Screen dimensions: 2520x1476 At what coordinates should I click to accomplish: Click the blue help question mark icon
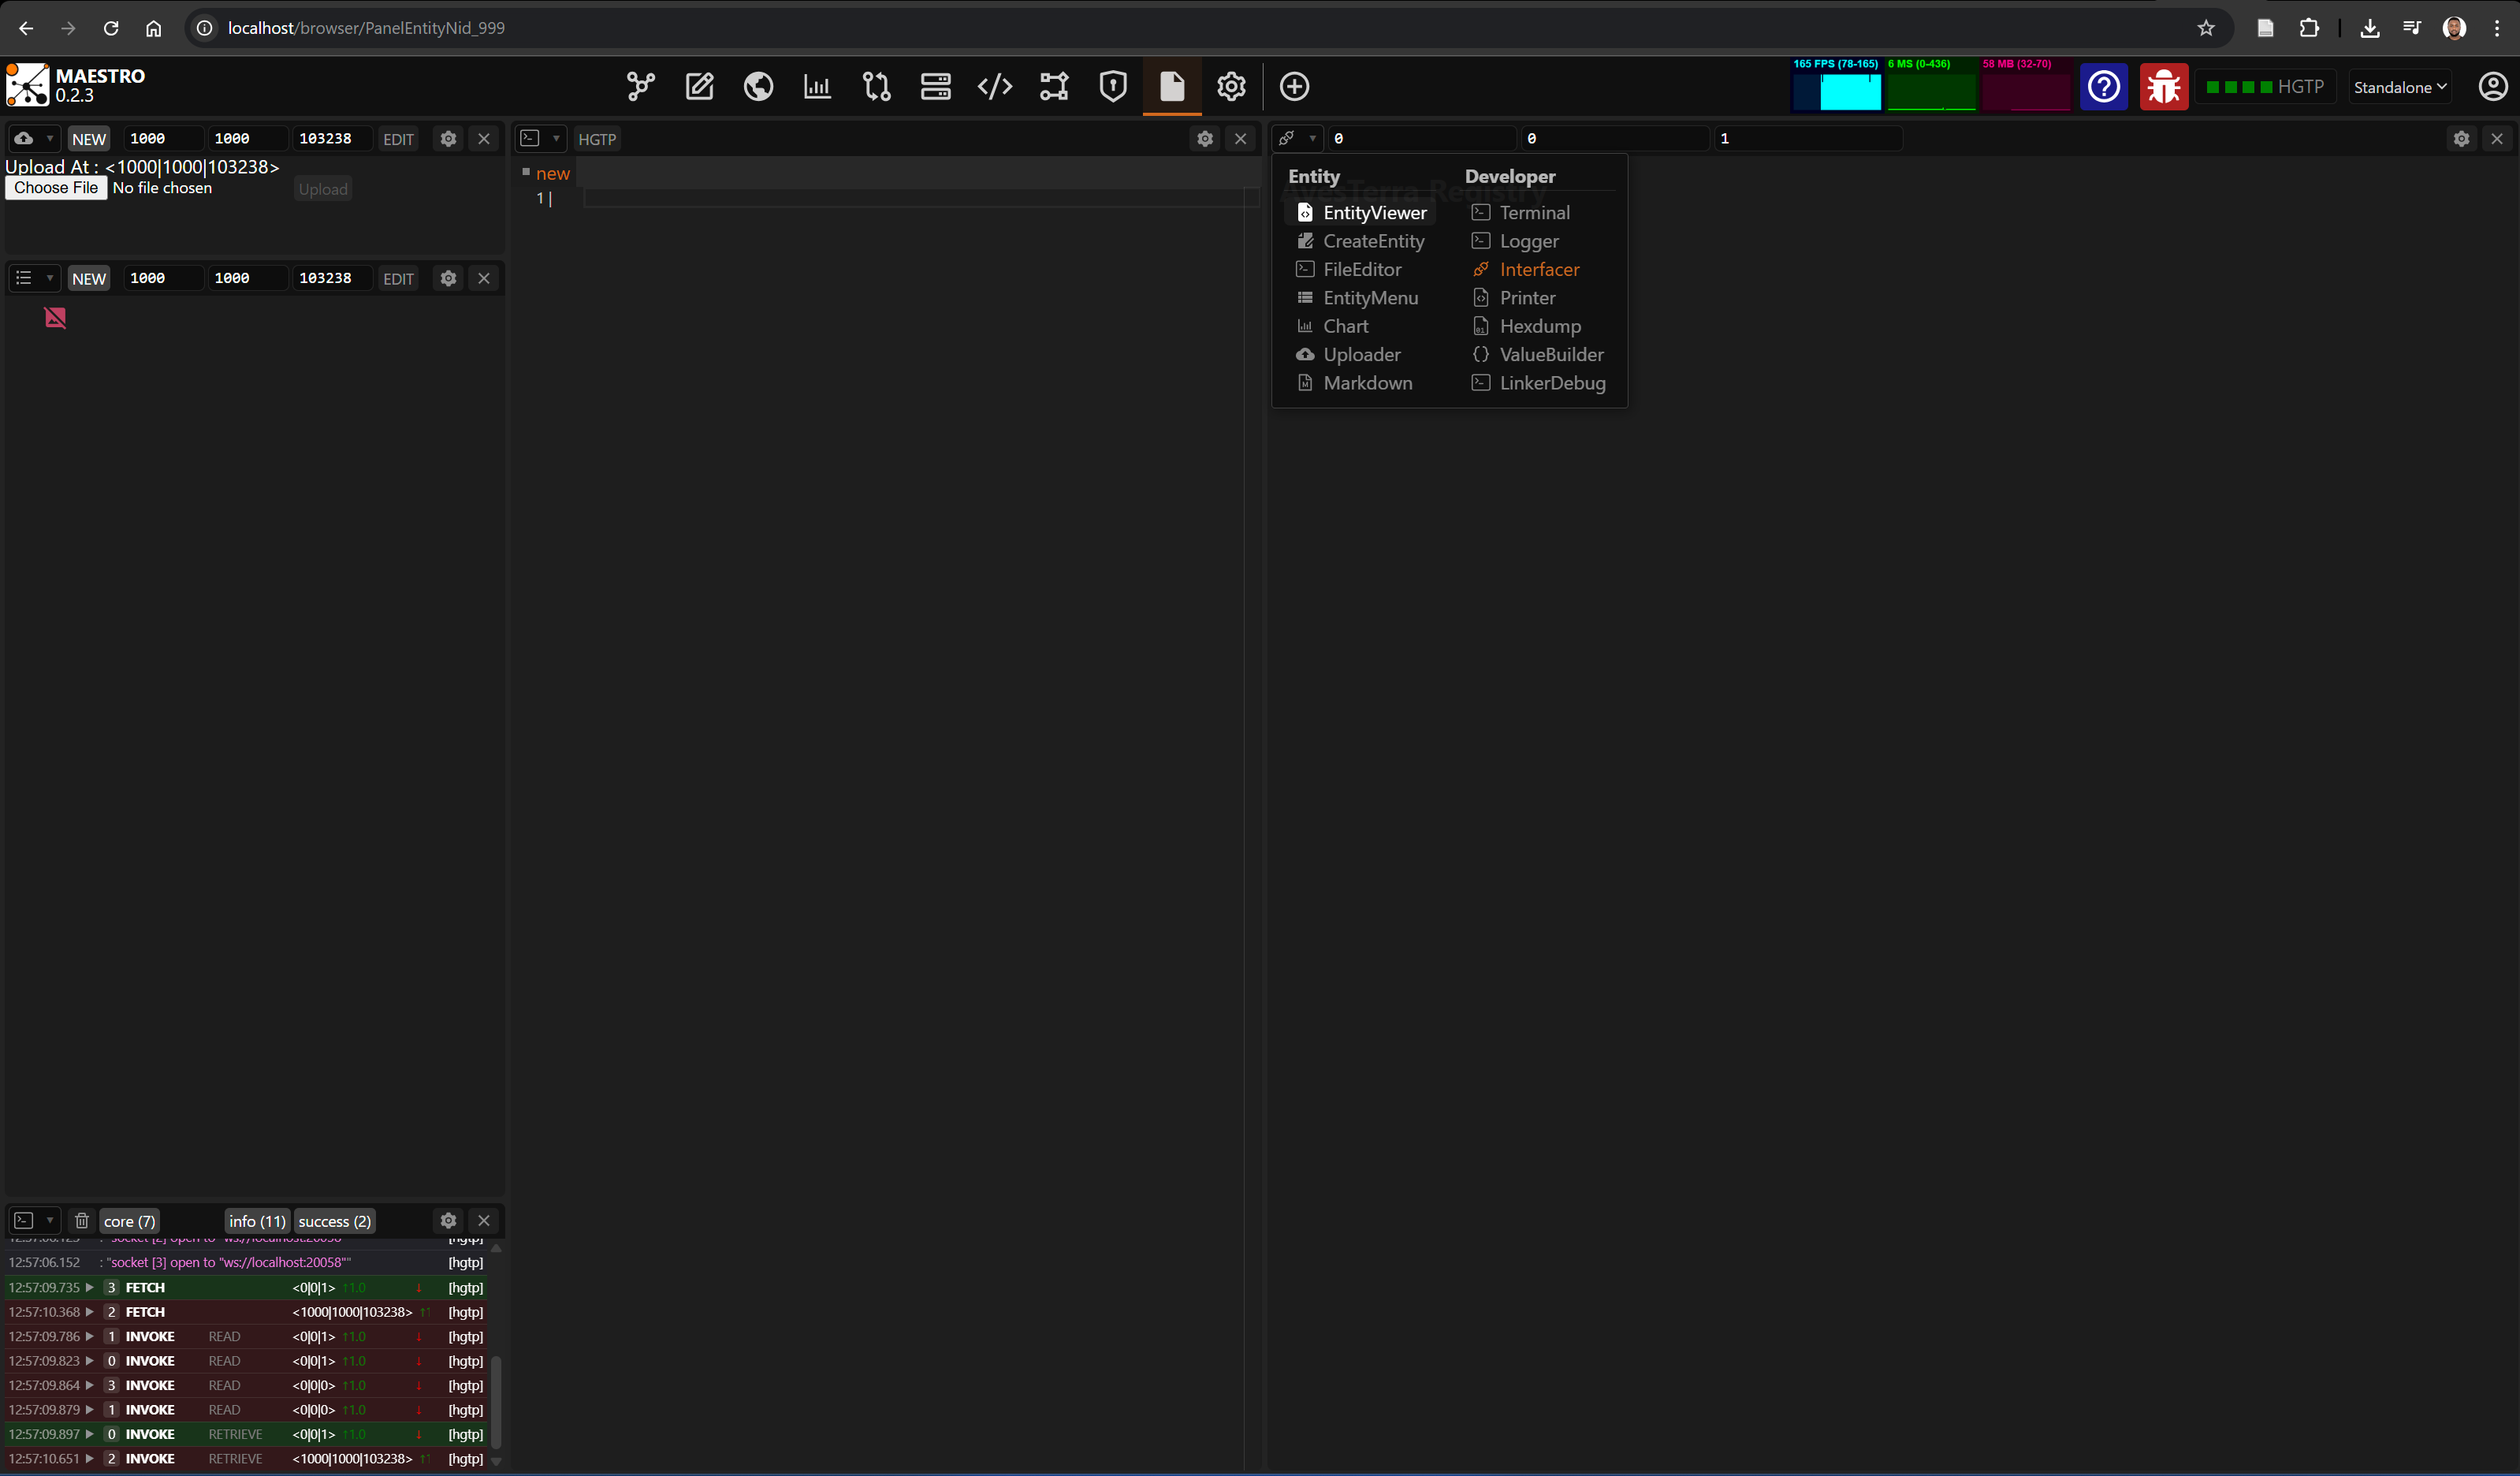click(x=2104, y=87)
